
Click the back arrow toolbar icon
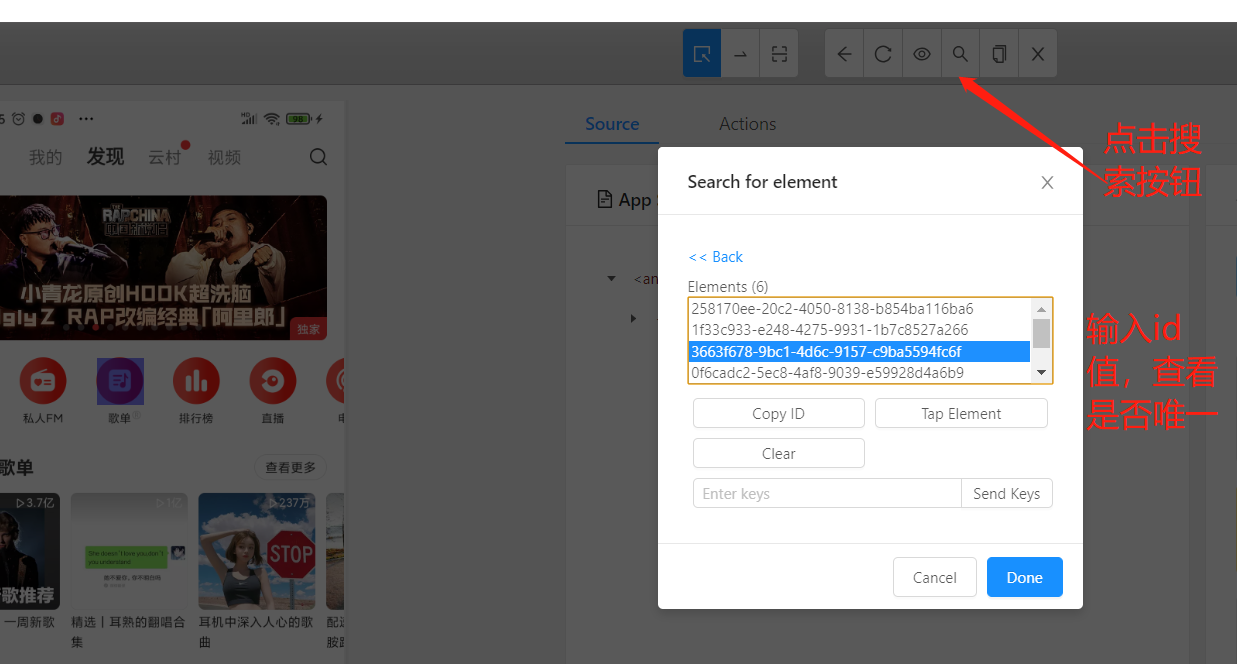coord(844,54)
